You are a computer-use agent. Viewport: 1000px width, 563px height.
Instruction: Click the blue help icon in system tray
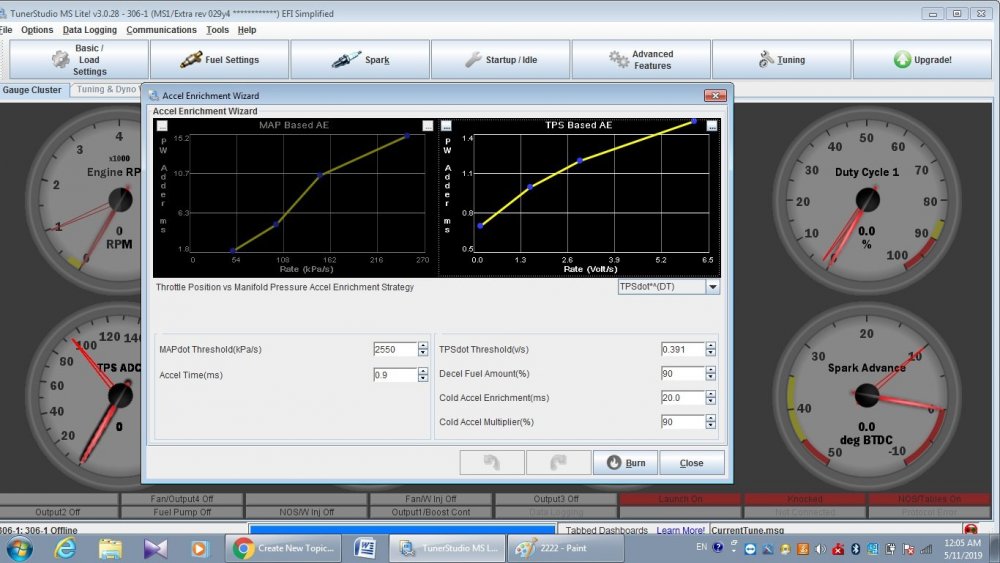tap(718, 547)
